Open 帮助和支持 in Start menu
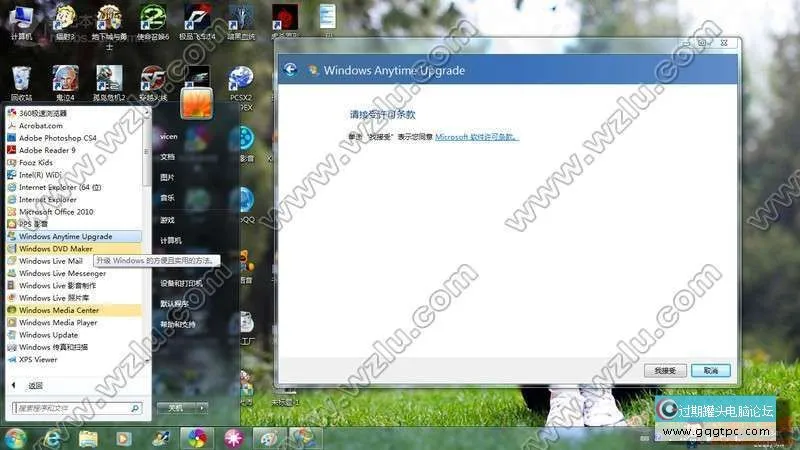Screen dimensions: 800x450 point(178,324)
